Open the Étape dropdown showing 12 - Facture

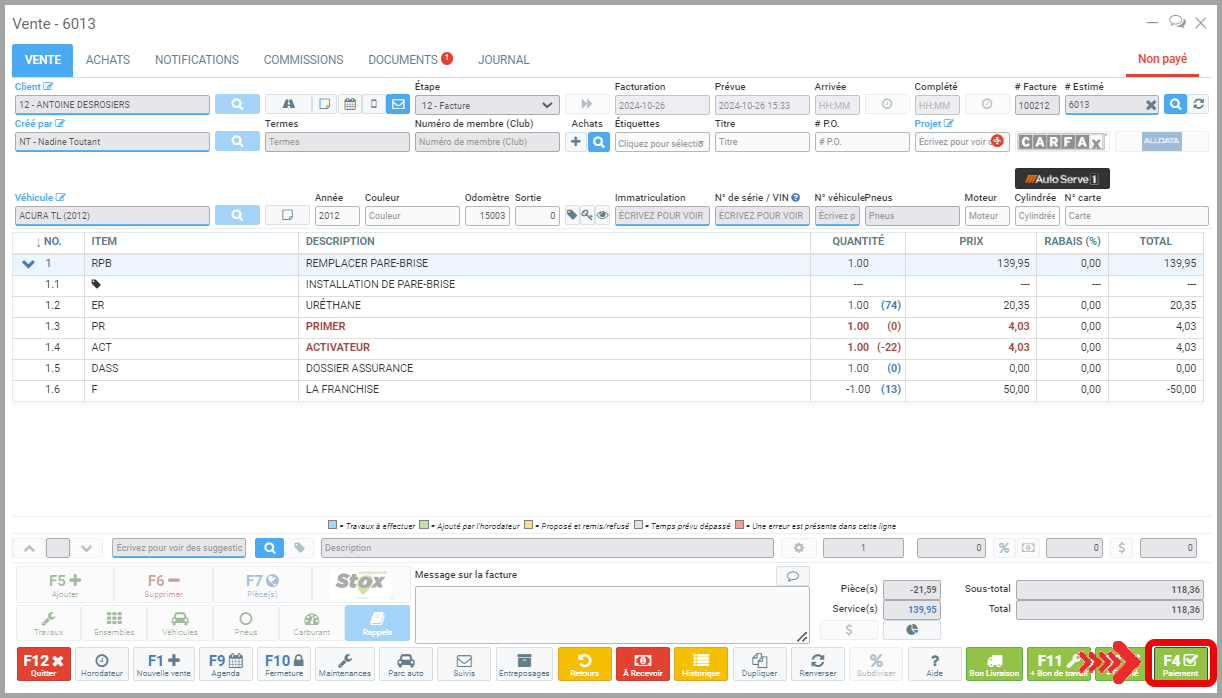(487, 105)
